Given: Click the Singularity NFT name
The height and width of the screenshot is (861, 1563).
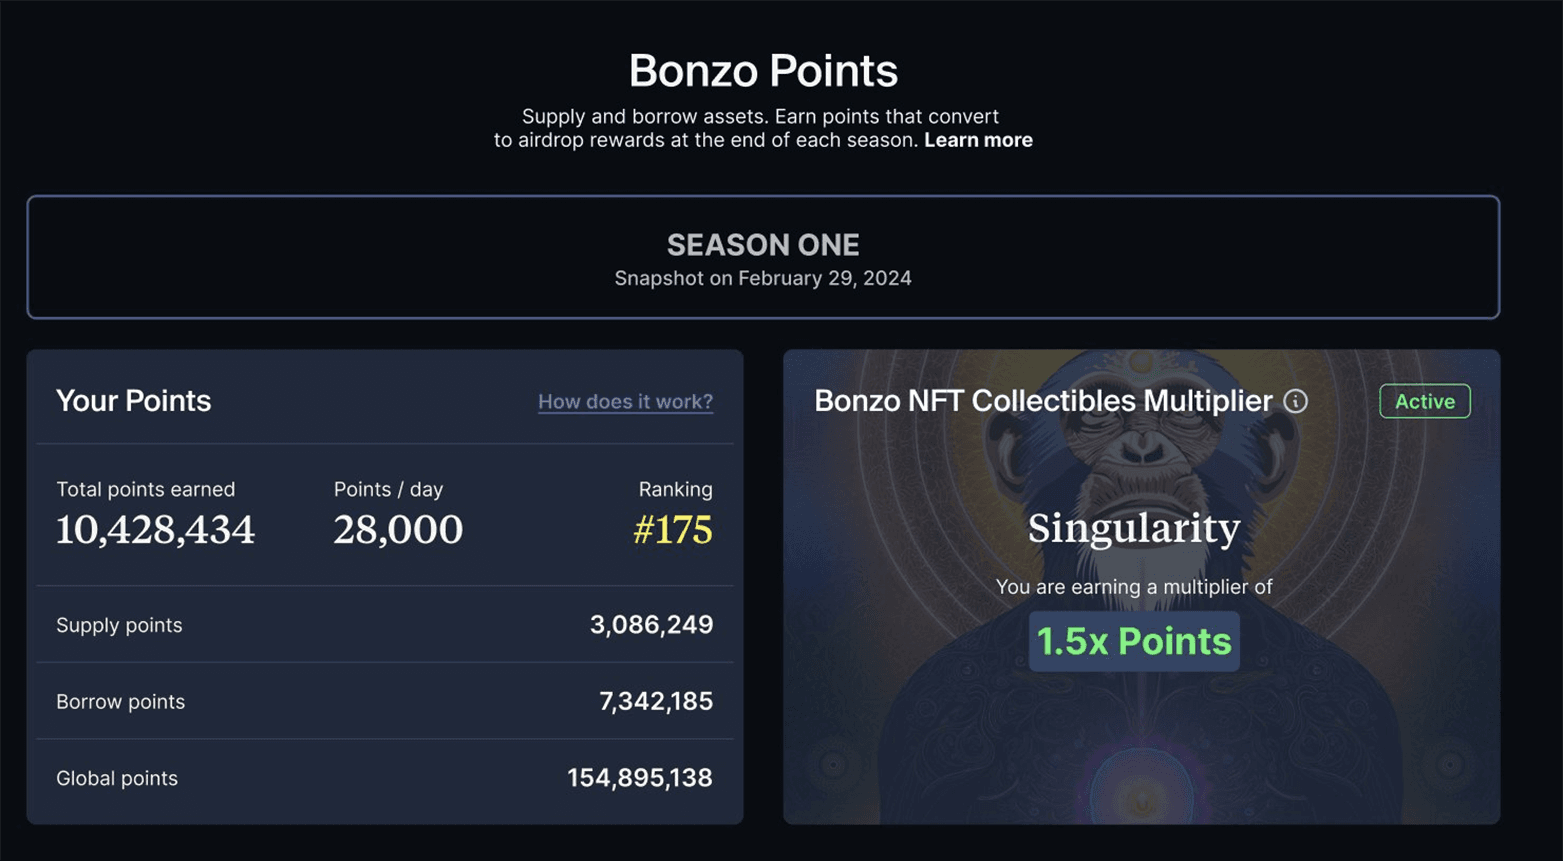Looking at the screenshot, I should click(1134, 528).
